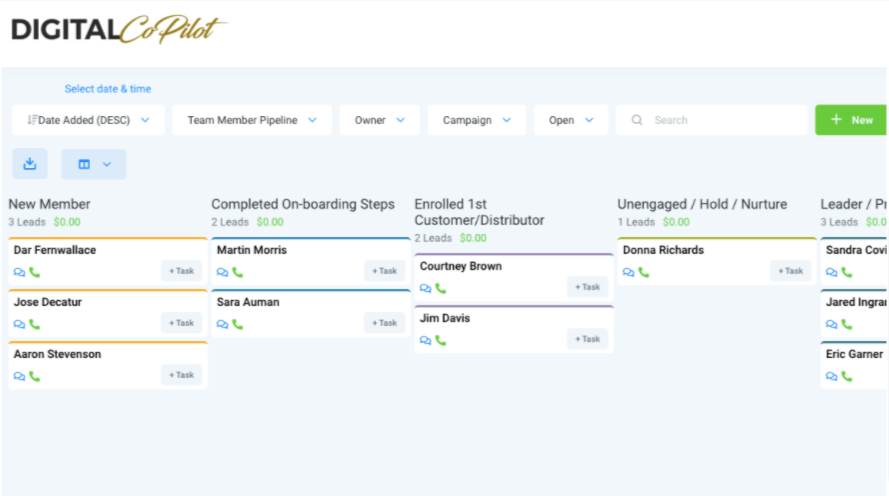The image size is (889, 496).
Task: Call Courtney Brown via phone icon
Action: point(441,288)
